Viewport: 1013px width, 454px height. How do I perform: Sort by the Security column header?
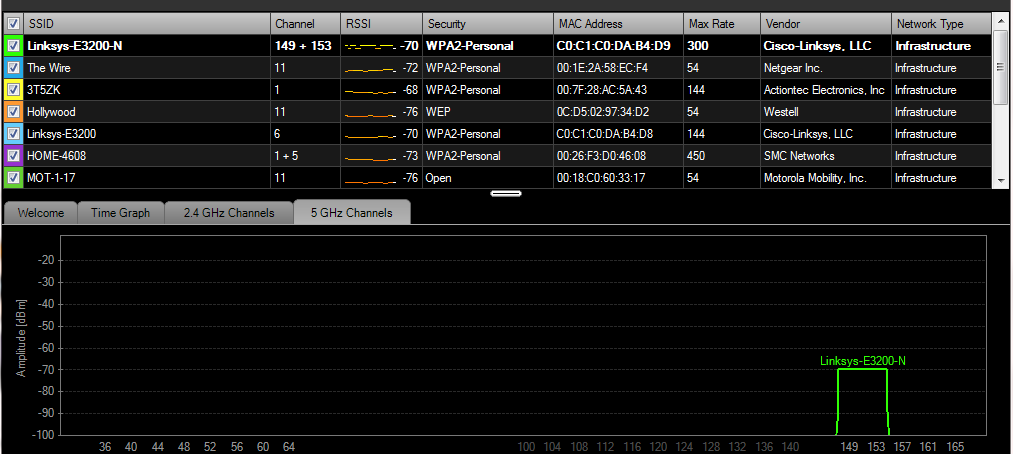(488, 24)
